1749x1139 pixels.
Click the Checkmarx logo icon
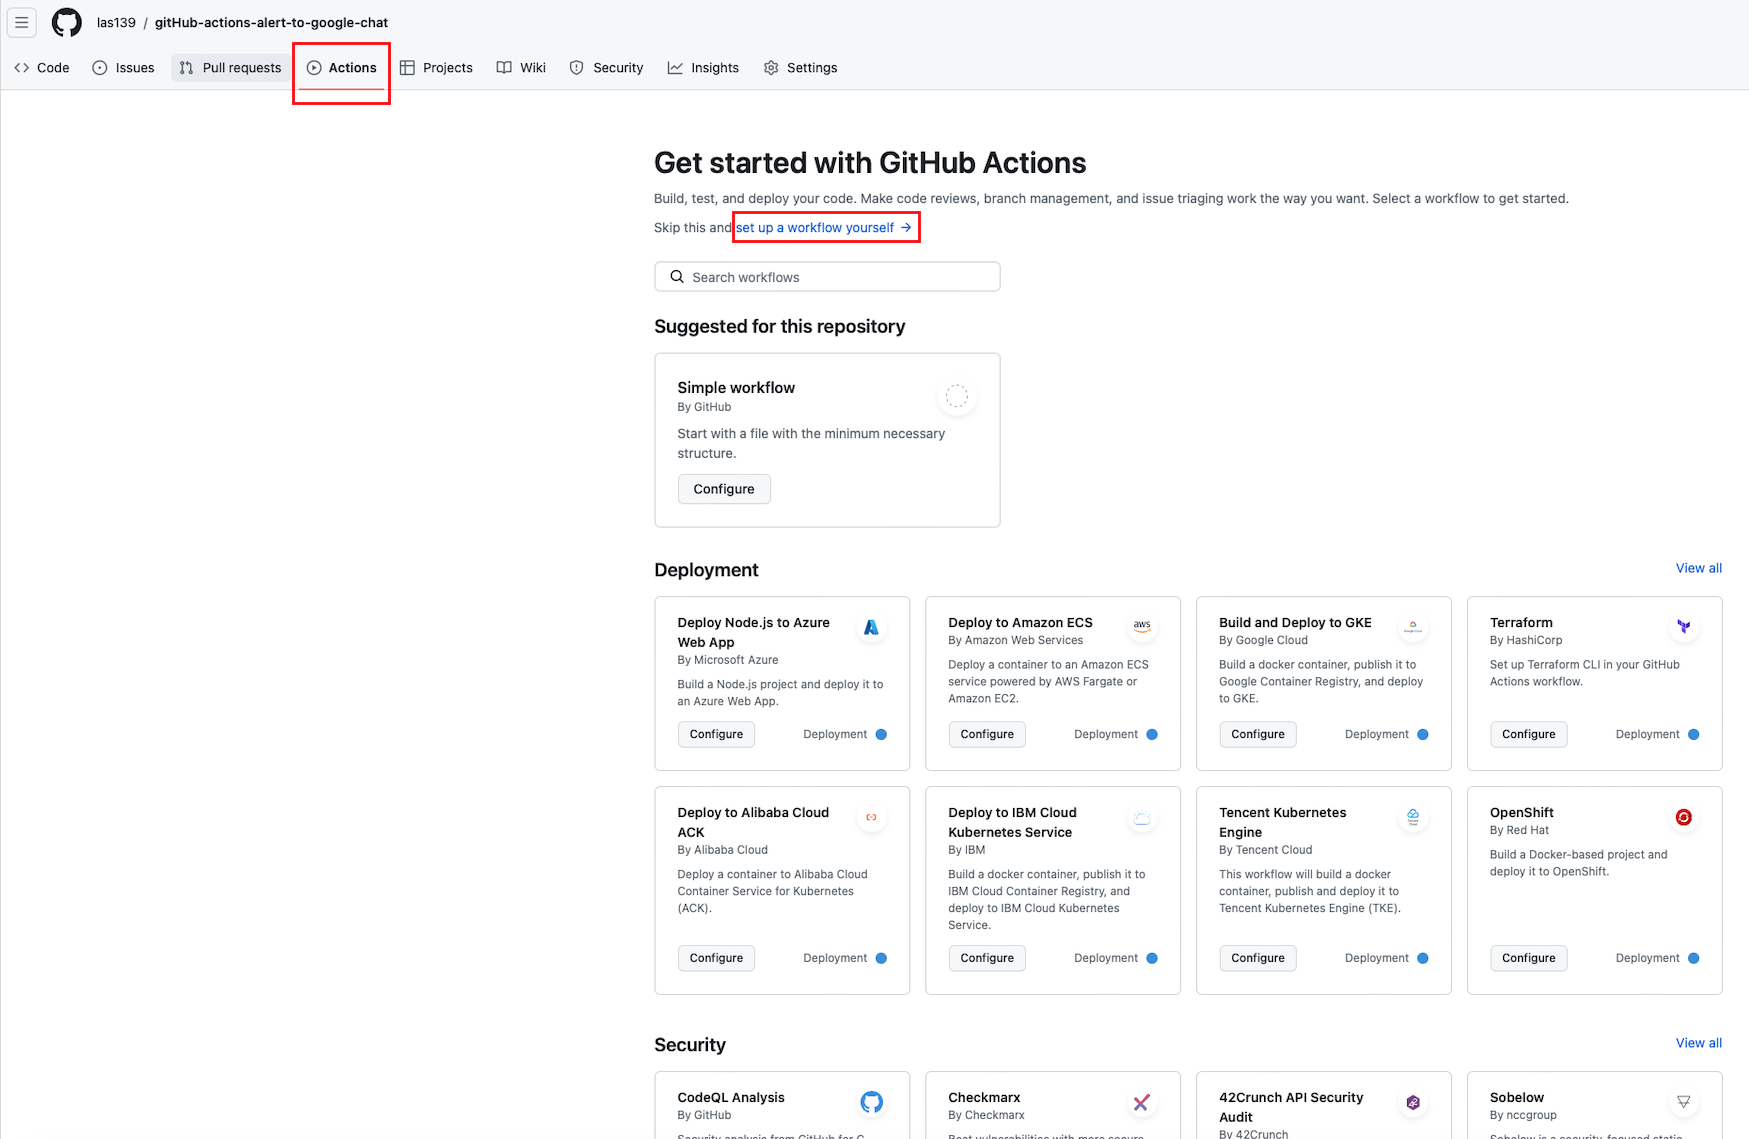tap(1142, 1102)
